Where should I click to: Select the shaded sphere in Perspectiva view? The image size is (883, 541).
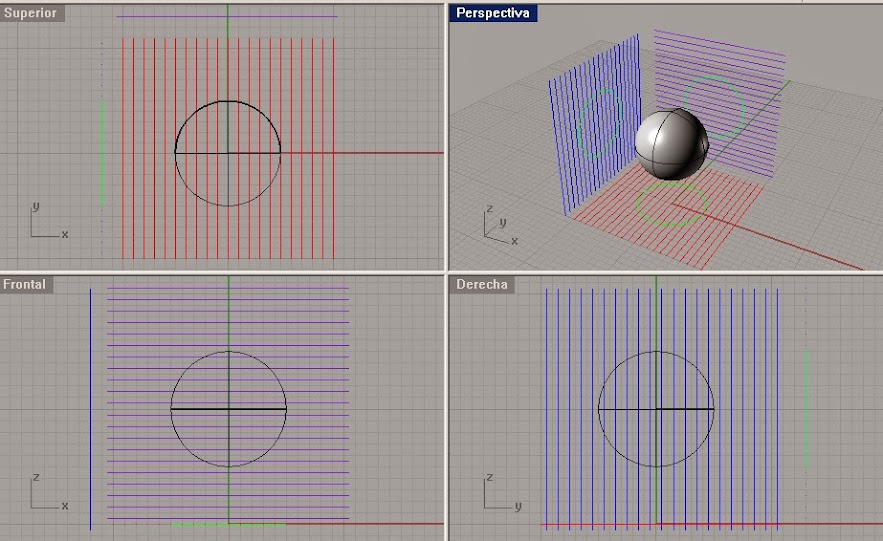click(671, 144)
